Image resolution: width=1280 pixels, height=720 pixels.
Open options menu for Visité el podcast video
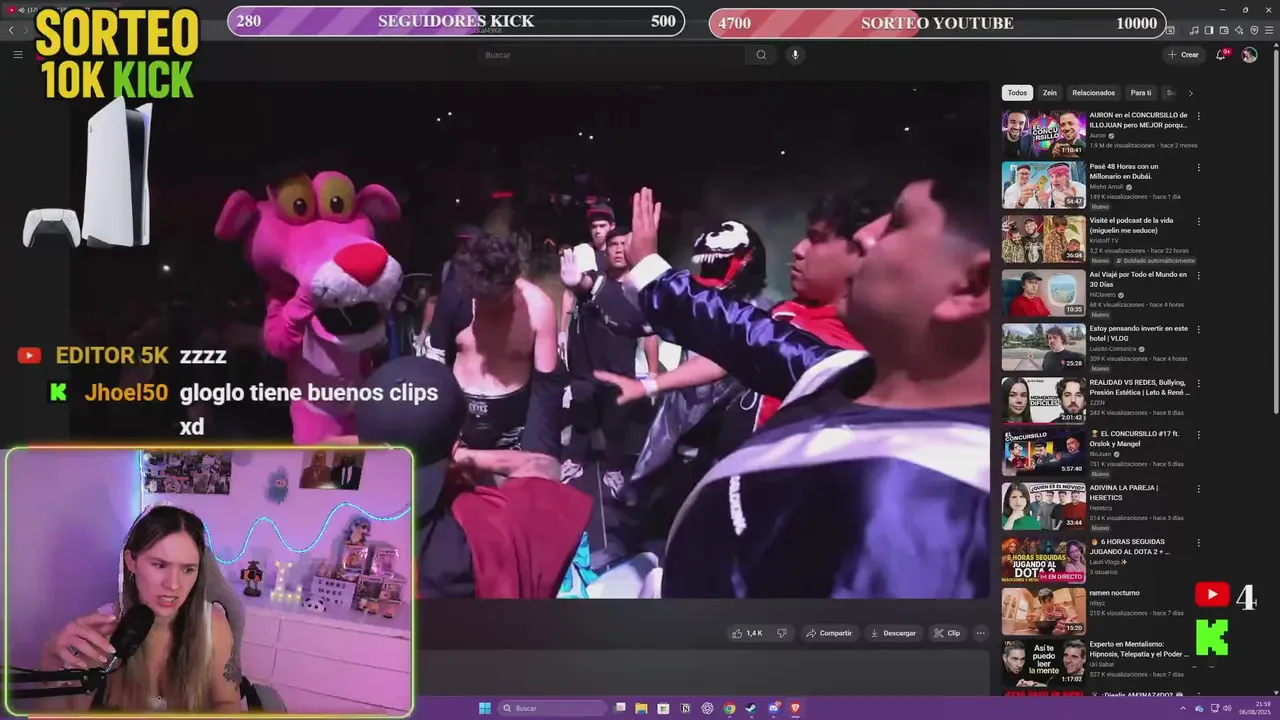point(1198,221)
